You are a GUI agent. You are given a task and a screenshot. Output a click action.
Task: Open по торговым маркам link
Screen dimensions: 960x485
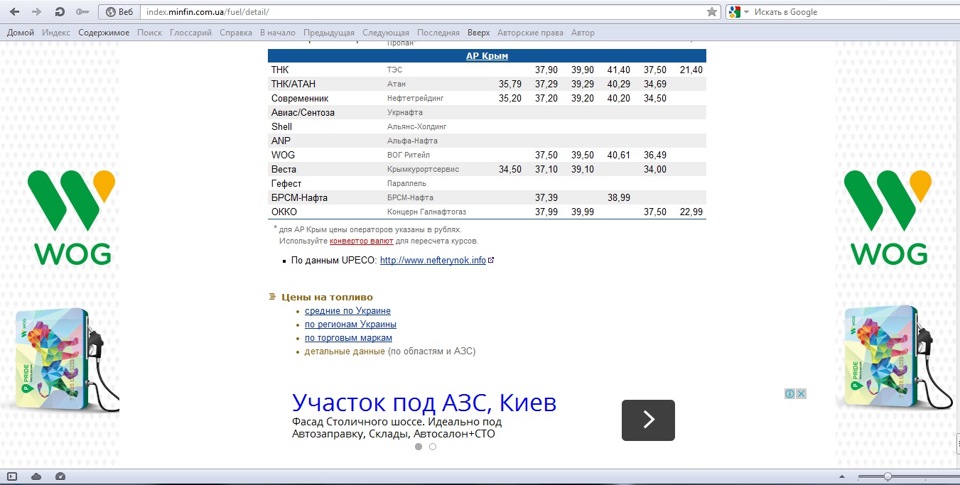click(x=348, y=338)
